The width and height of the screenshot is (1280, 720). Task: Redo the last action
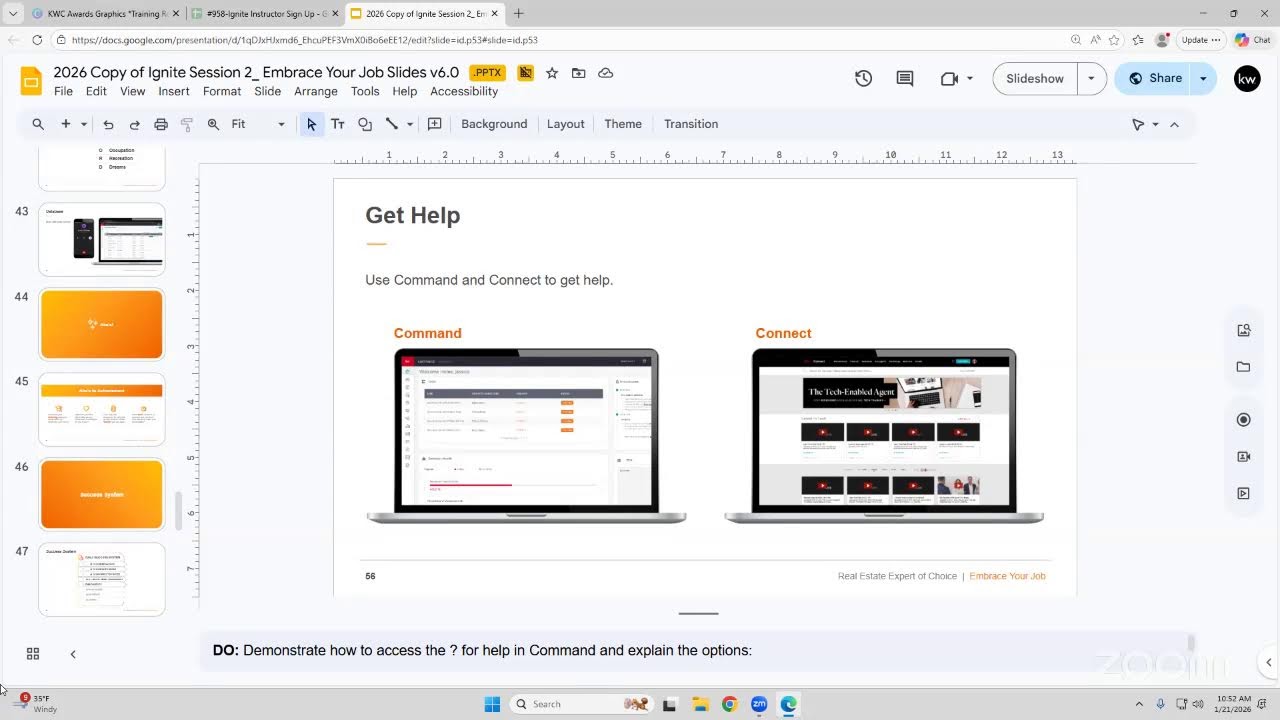pyautogui.click(x=134, y=124)
